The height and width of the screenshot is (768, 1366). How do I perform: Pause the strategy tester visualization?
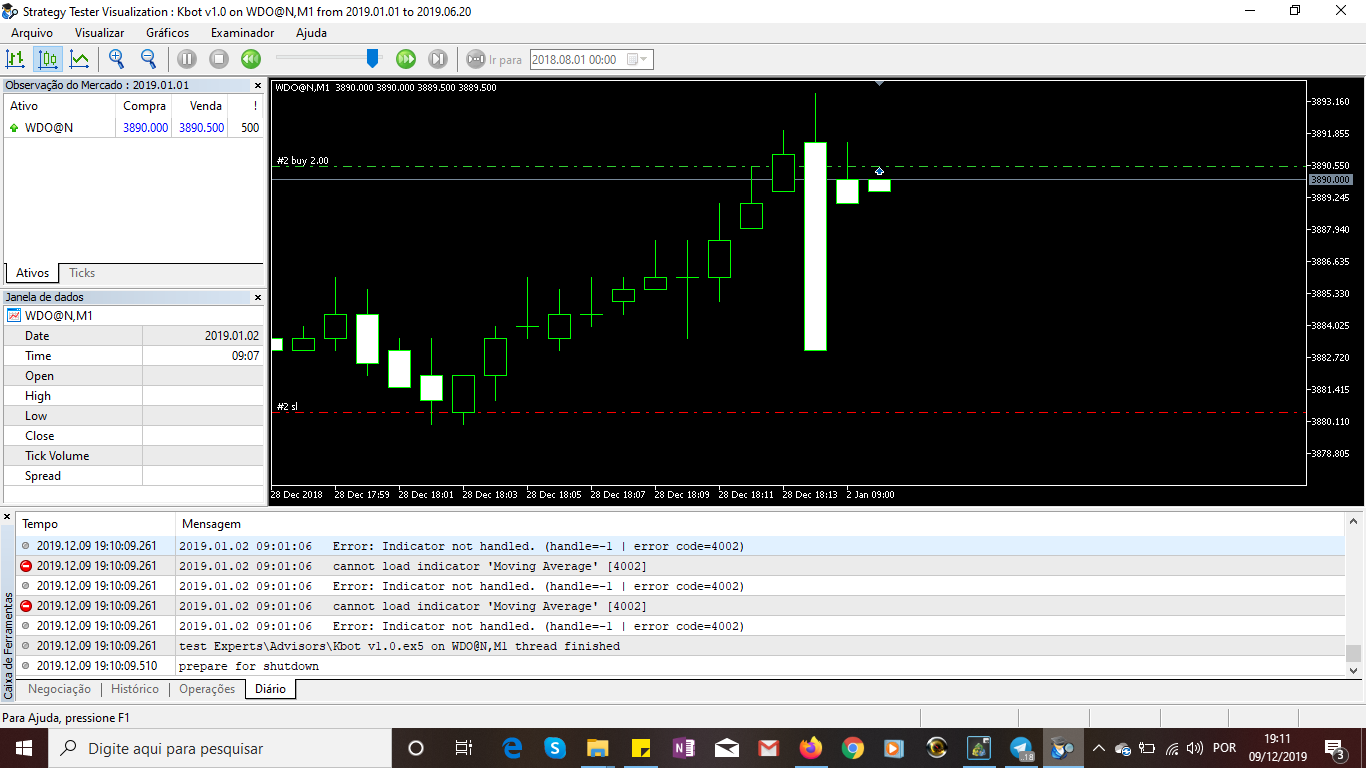point(187,59)
